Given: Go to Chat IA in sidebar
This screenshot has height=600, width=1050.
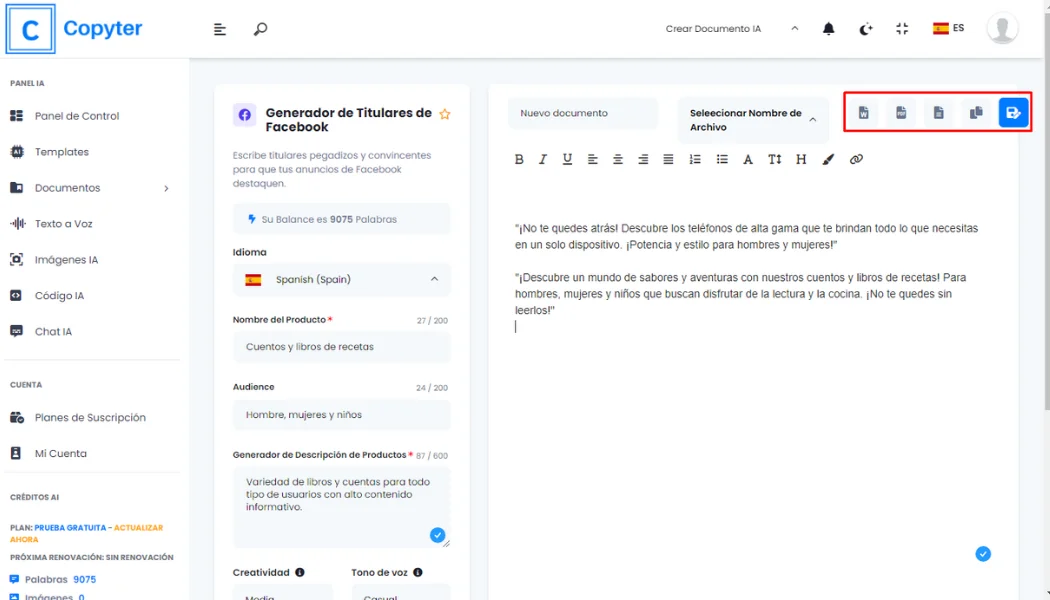Looking at the screenshot, I should click(53, 332).
